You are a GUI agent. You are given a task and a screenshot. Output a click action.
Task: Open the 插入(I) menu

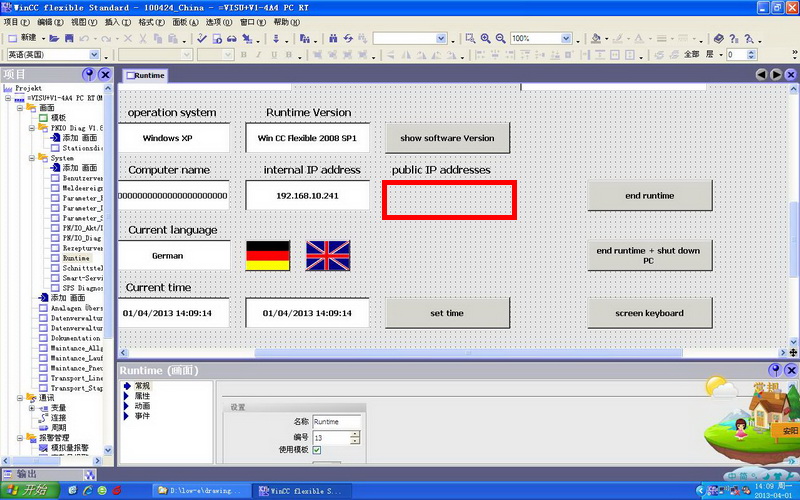click(118, 22)
